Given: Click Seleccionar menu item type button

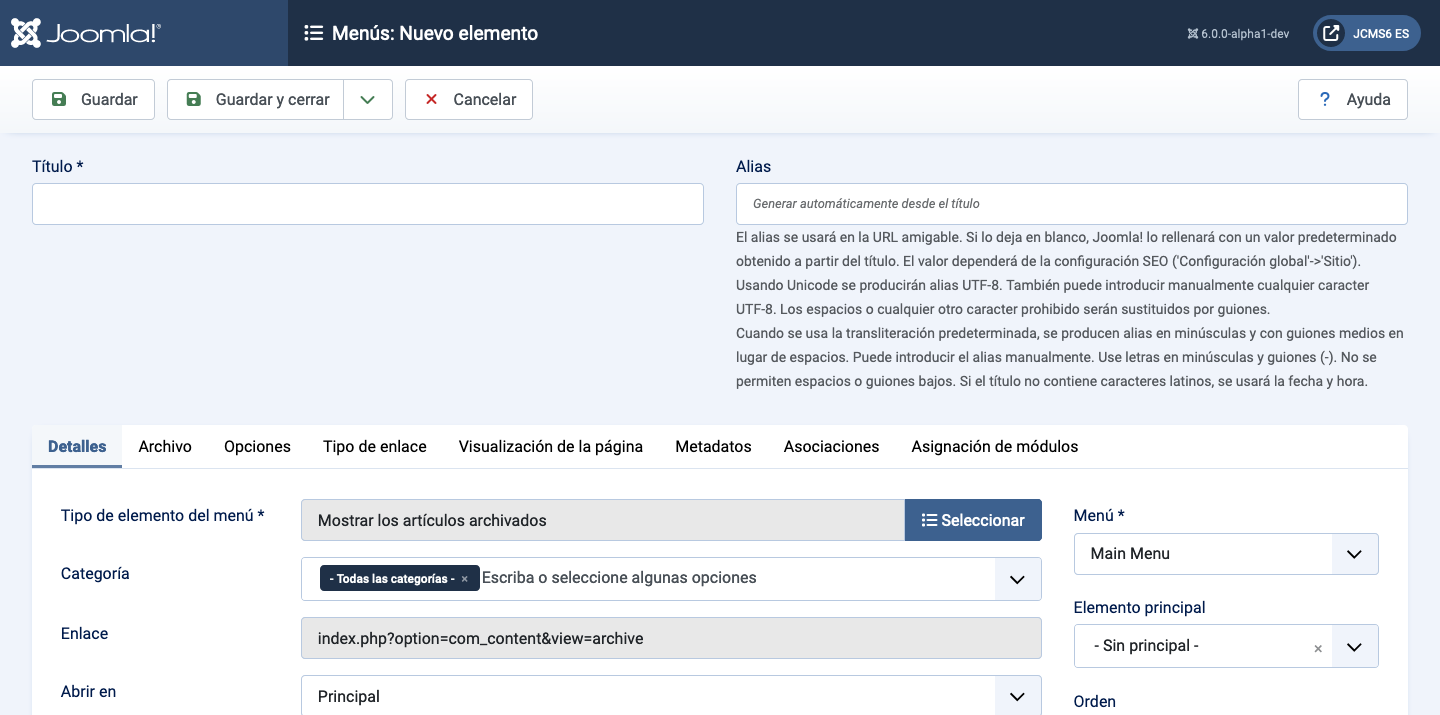Looking at the screenshot, I should pos(973,520).
